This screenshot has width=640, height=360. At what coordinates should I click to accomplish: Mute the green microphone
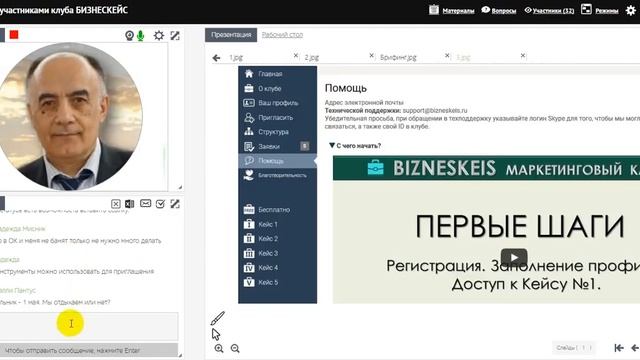pyautogui.click(x=141, y=36)
